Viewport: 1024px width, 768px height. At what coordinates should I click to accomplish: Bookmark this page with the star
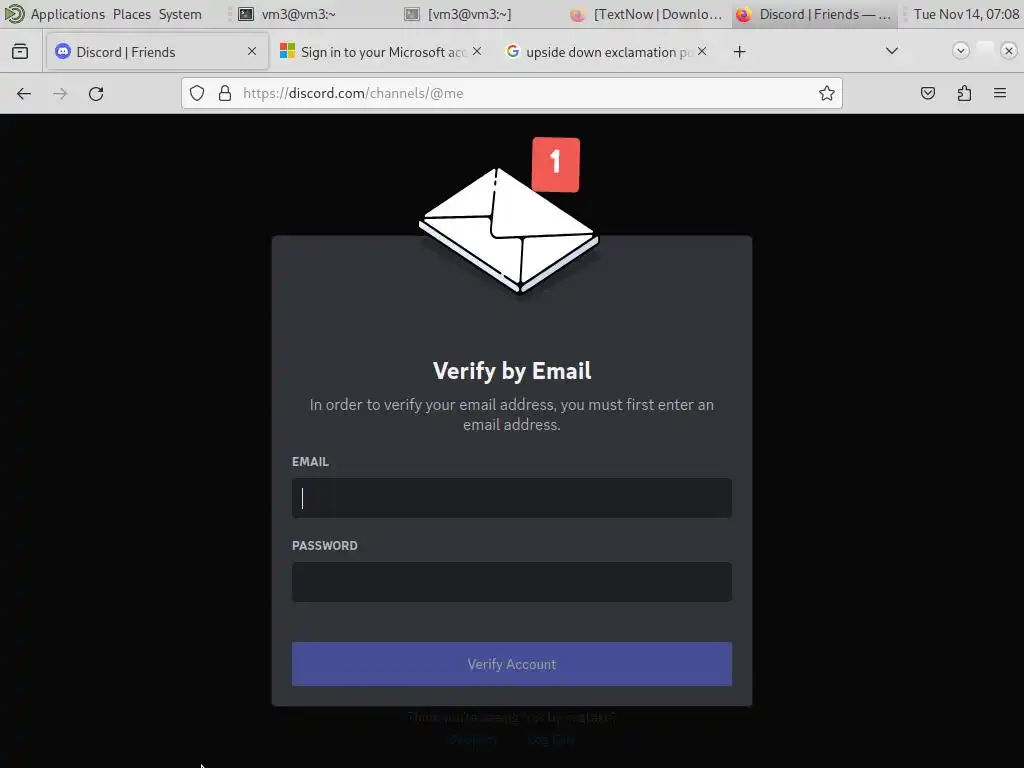[x=826, y=93]
